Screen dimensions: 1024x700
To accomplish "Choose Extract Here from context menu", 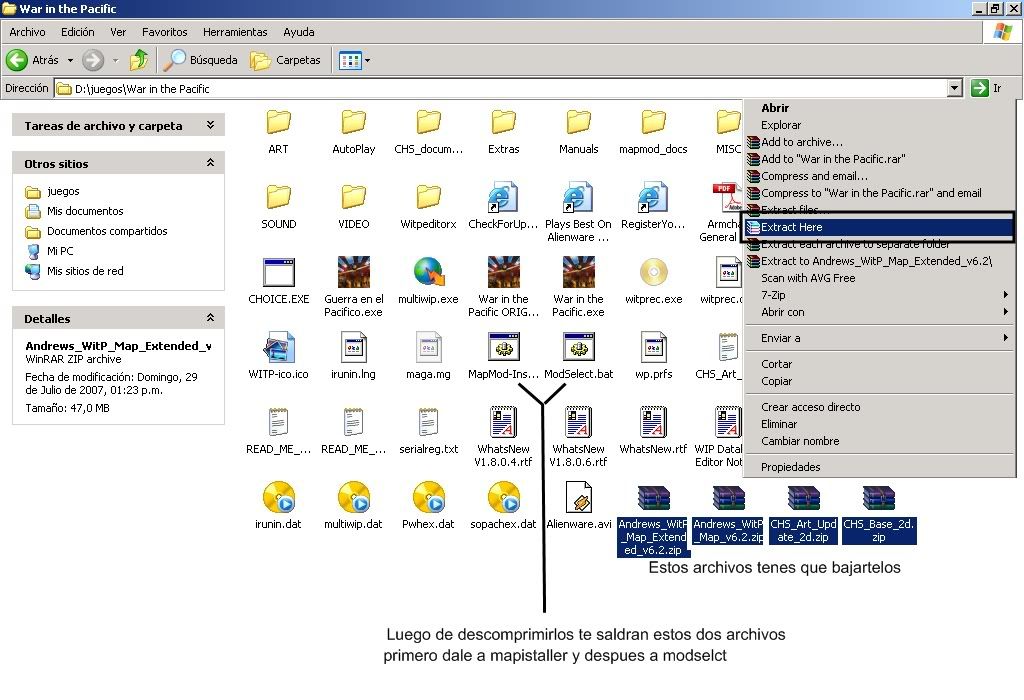I will (x=879, y=227).
